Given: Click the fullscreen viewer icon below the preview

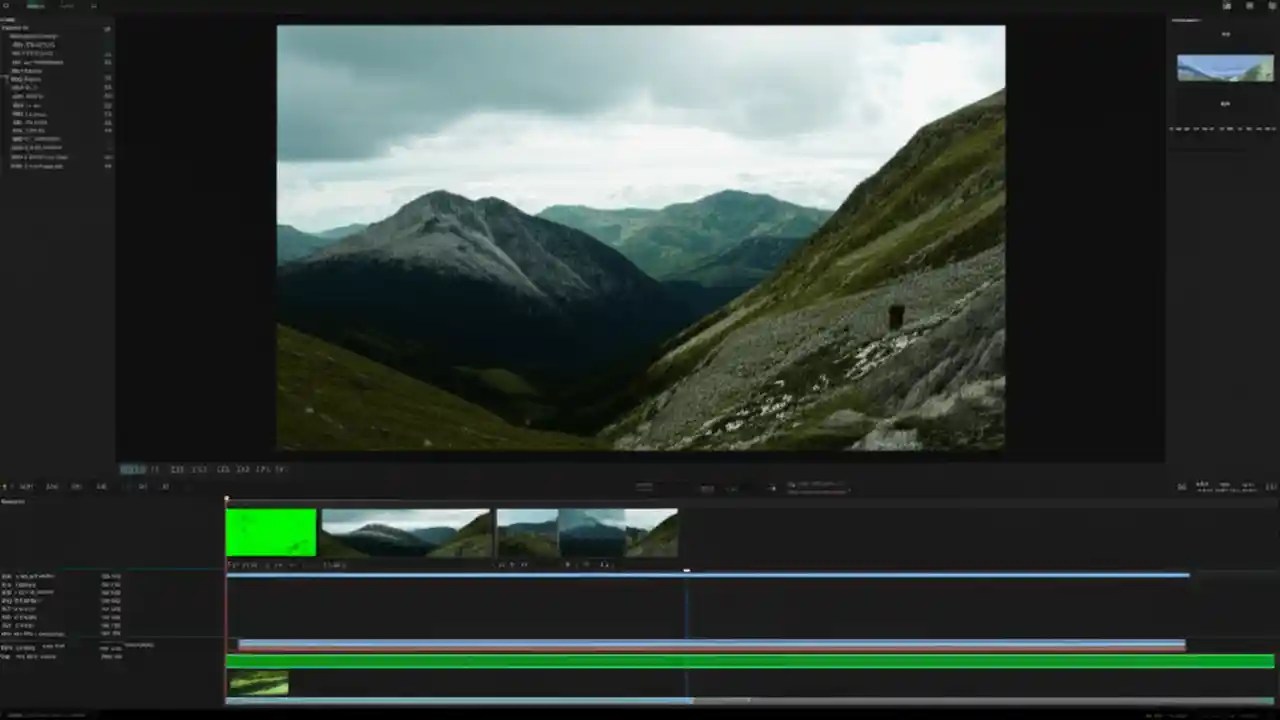Looking at the screenshot, I should [x=263, y=469].
